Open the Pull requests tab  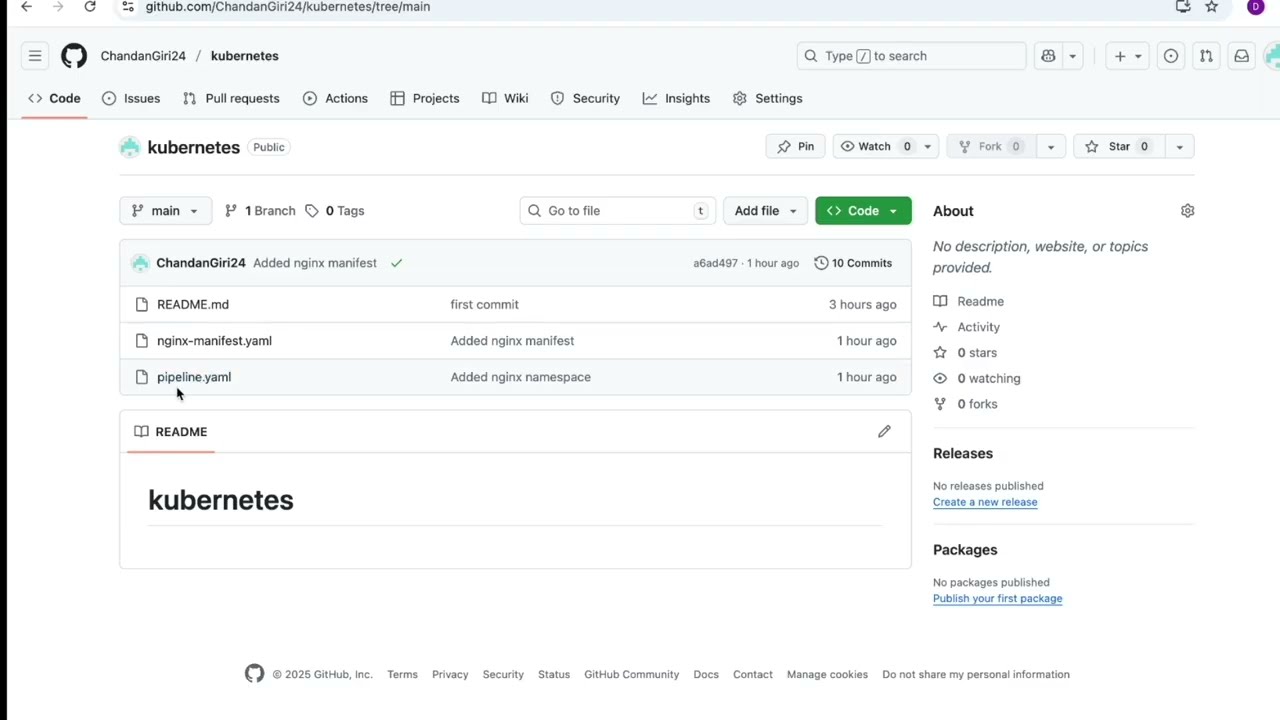click(x=231, y=98)
